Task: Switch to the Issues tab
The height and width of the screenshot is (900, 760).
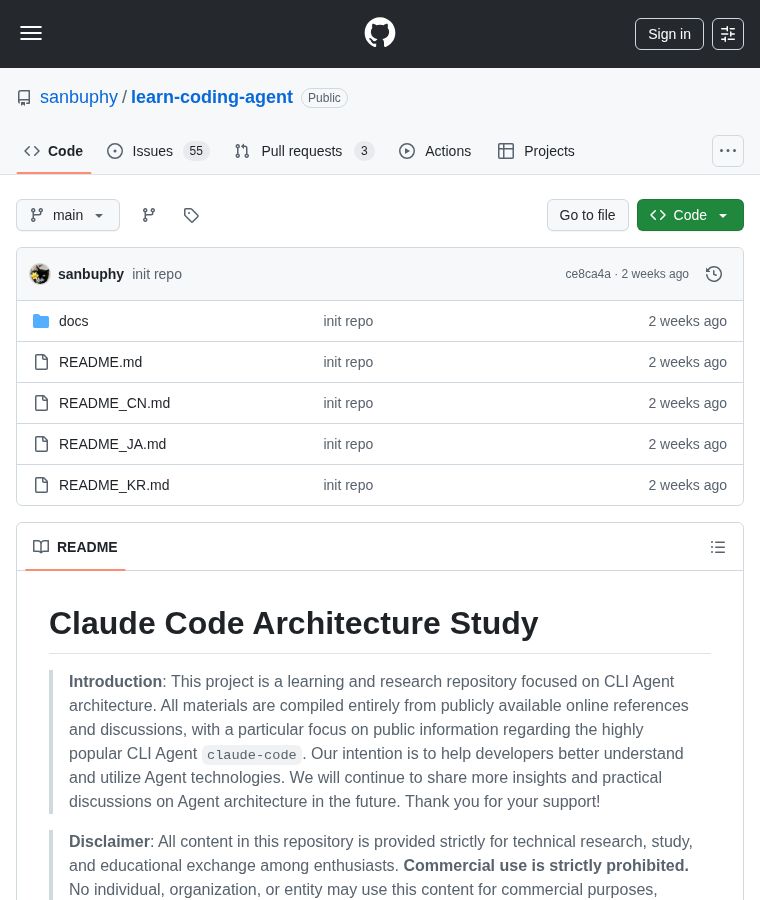Action: [x=158, y=151]
